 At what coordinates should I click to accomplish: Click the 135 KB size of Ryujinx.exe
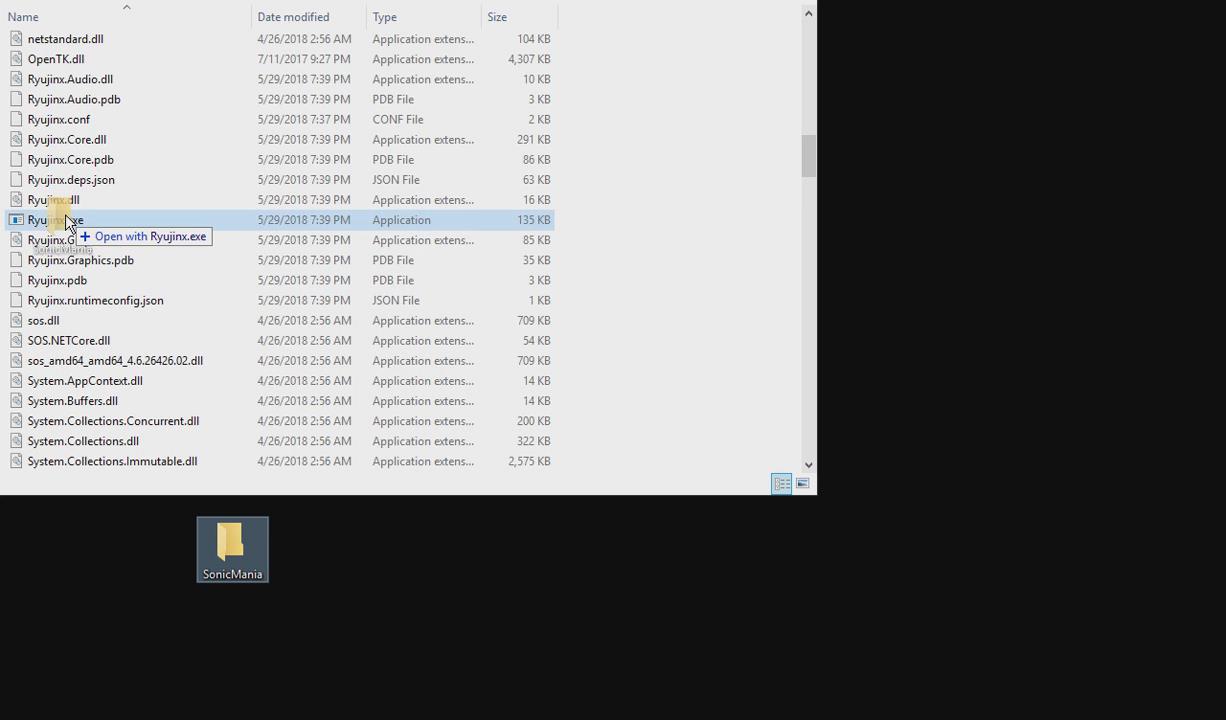pyautogui.click(x=534, y=220)
